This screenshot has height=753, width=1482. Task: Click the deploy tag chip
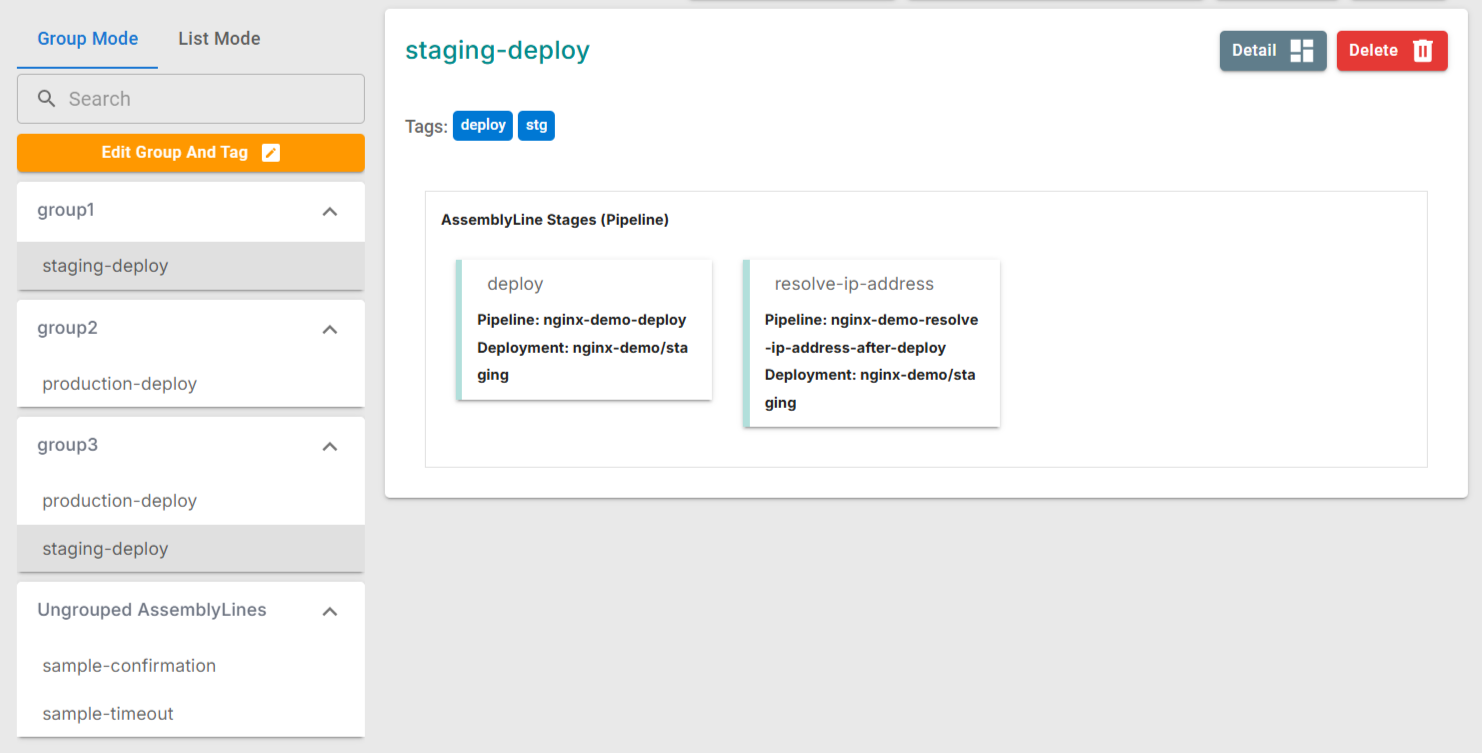click(483, 126)
